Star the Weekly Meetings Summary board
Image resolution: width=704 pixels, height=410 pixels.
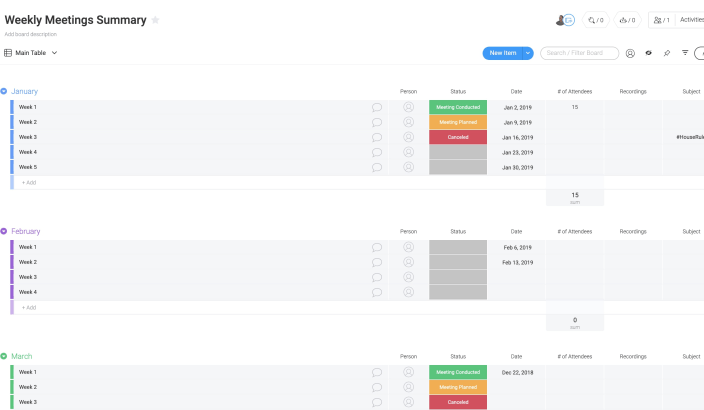point(155,20)
